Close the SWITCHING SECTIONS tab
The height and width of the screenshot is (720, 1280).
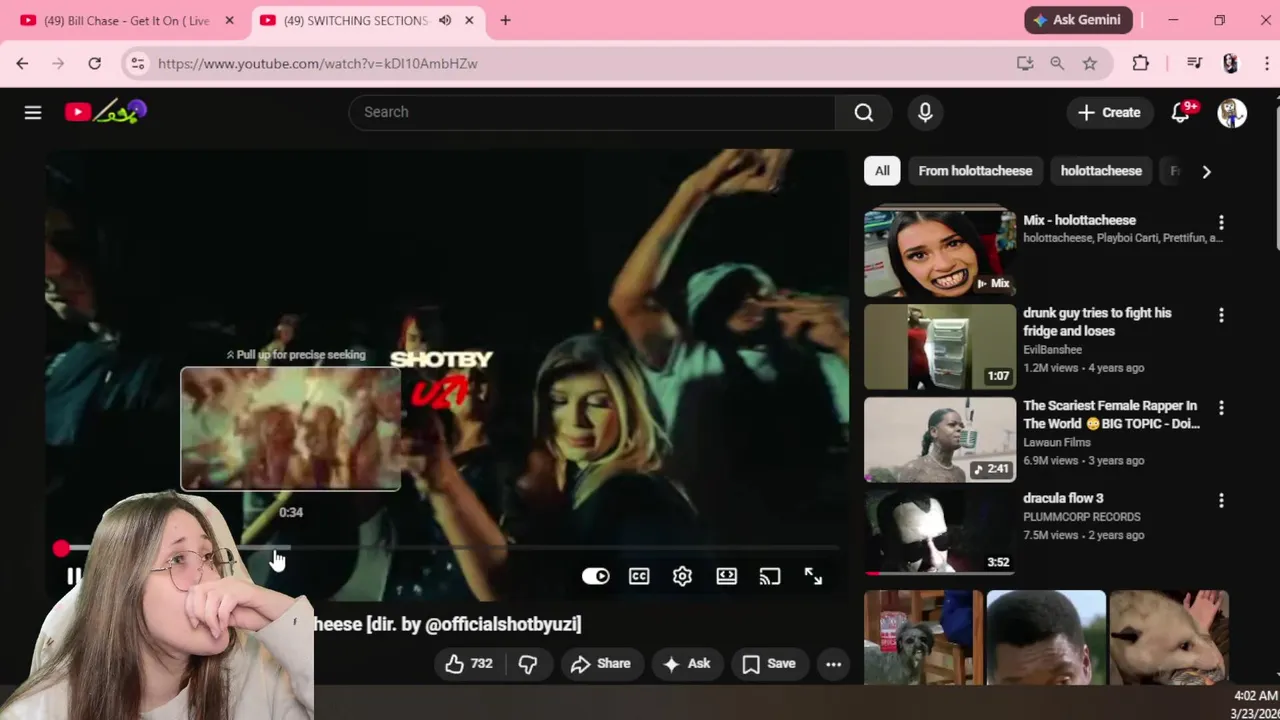coord(469,20)
